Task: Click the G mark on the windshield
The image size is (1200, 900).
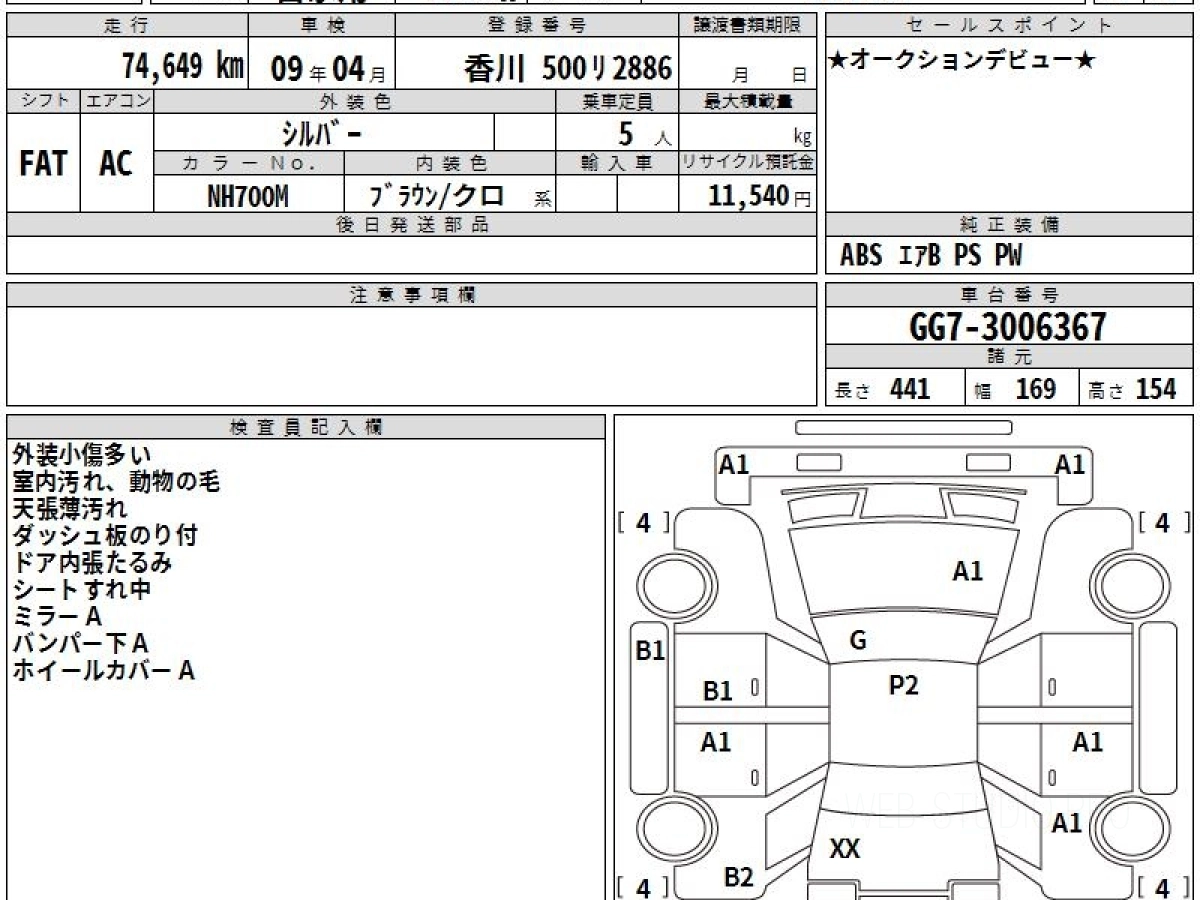Action: [858, 641]
